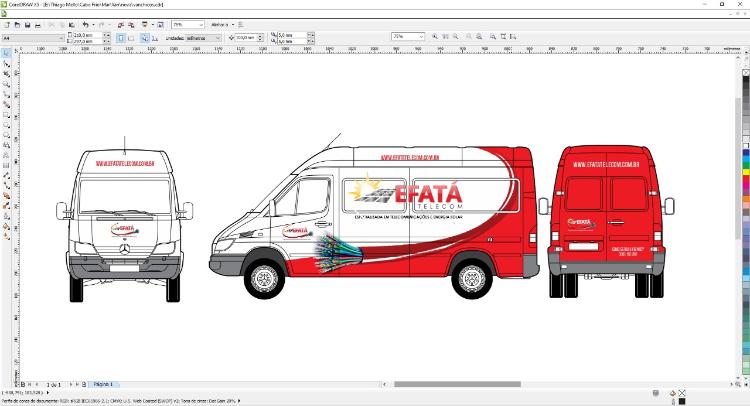Go to the next page arrow
Image resolution: width=750 pixels, height=406 pixels.
pos(71,384)
